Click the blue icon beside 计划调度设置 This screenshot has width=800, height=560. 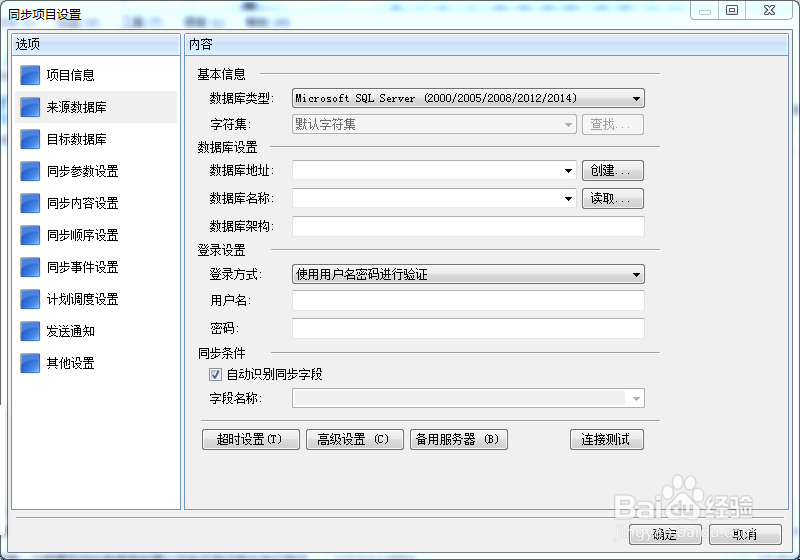point(30,299)
